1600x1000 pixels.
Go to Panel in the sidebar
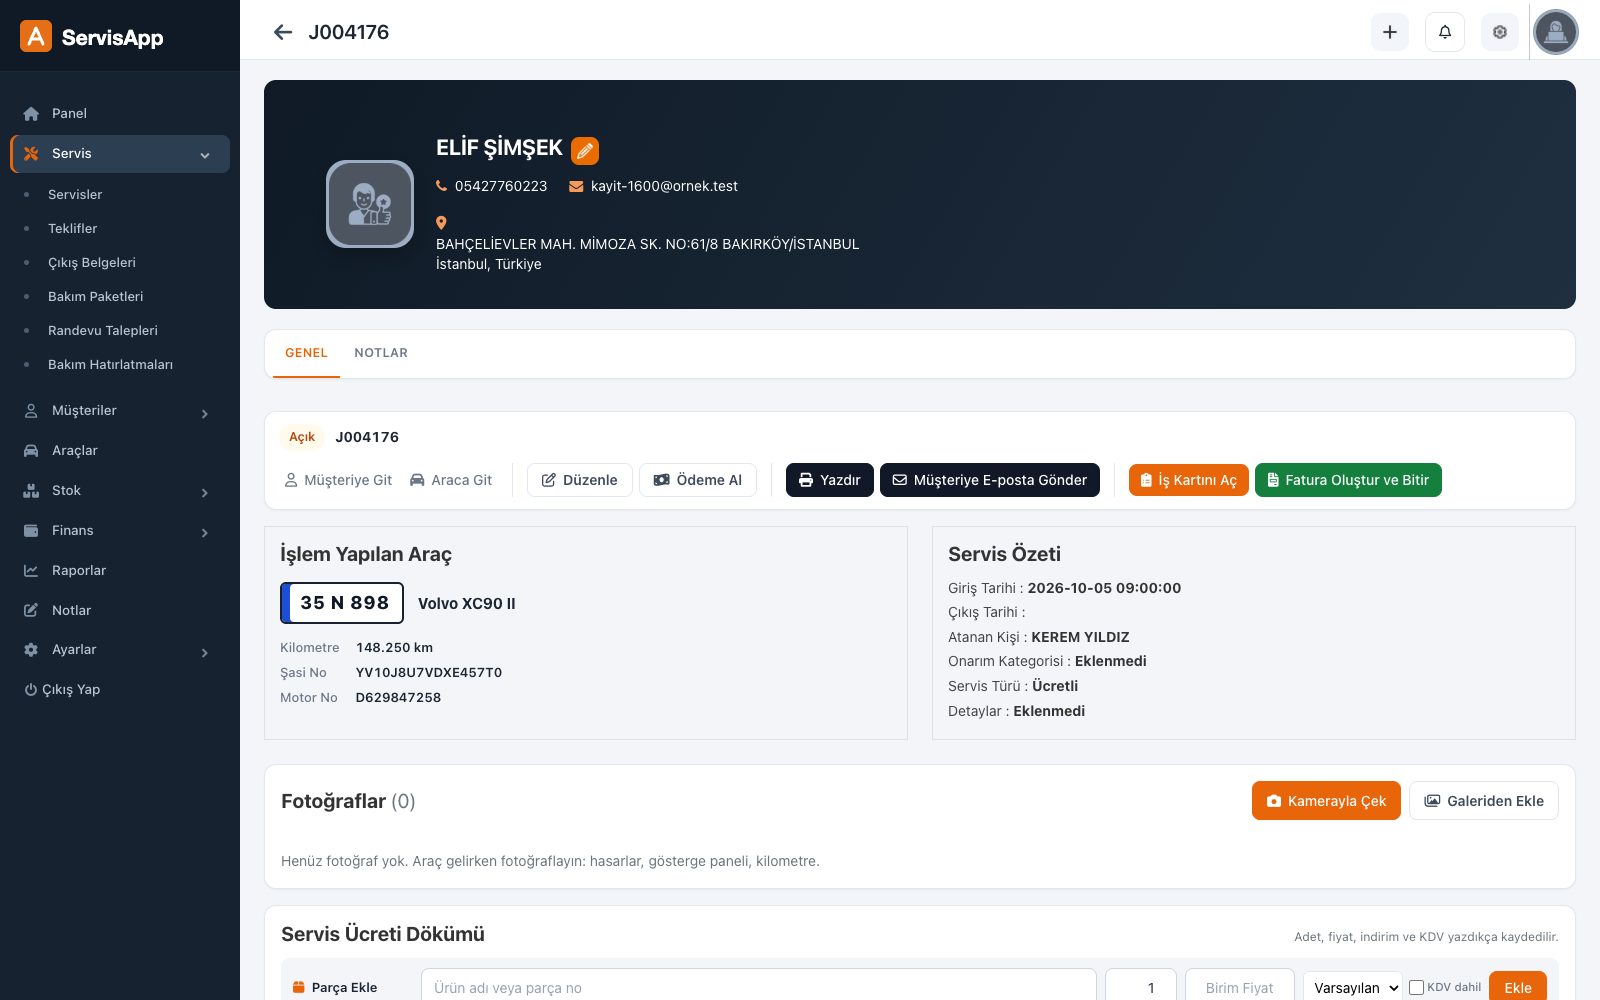tap(120, 113)
